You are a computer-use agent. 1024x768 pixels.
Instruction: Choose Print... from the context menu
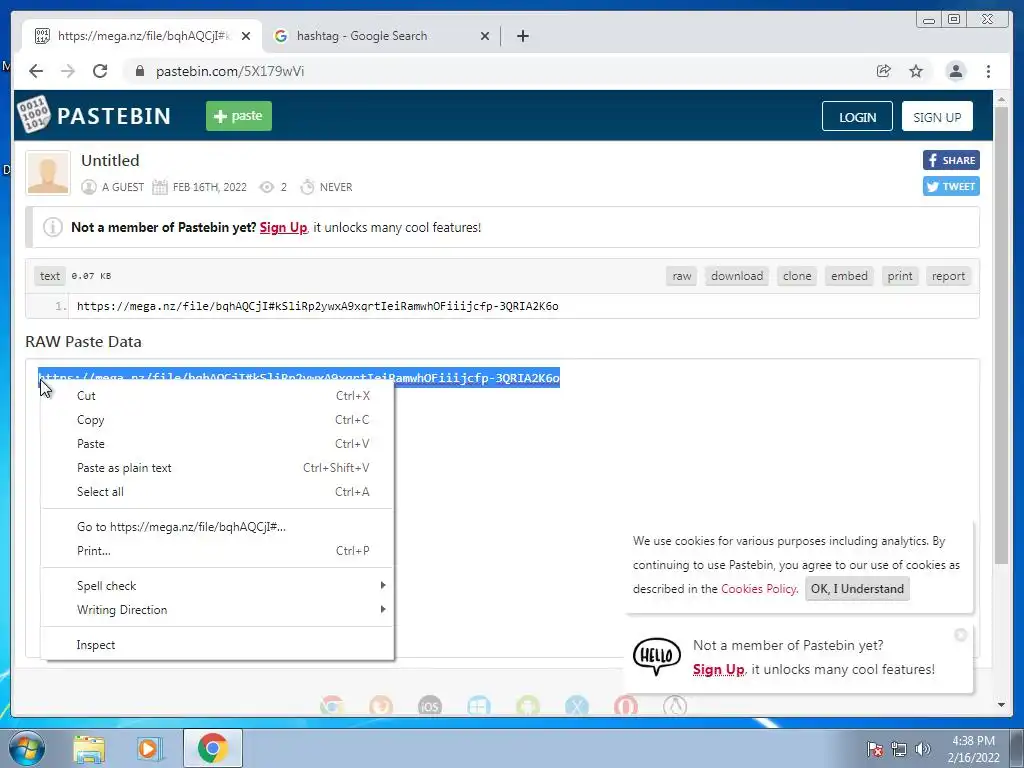217,551
